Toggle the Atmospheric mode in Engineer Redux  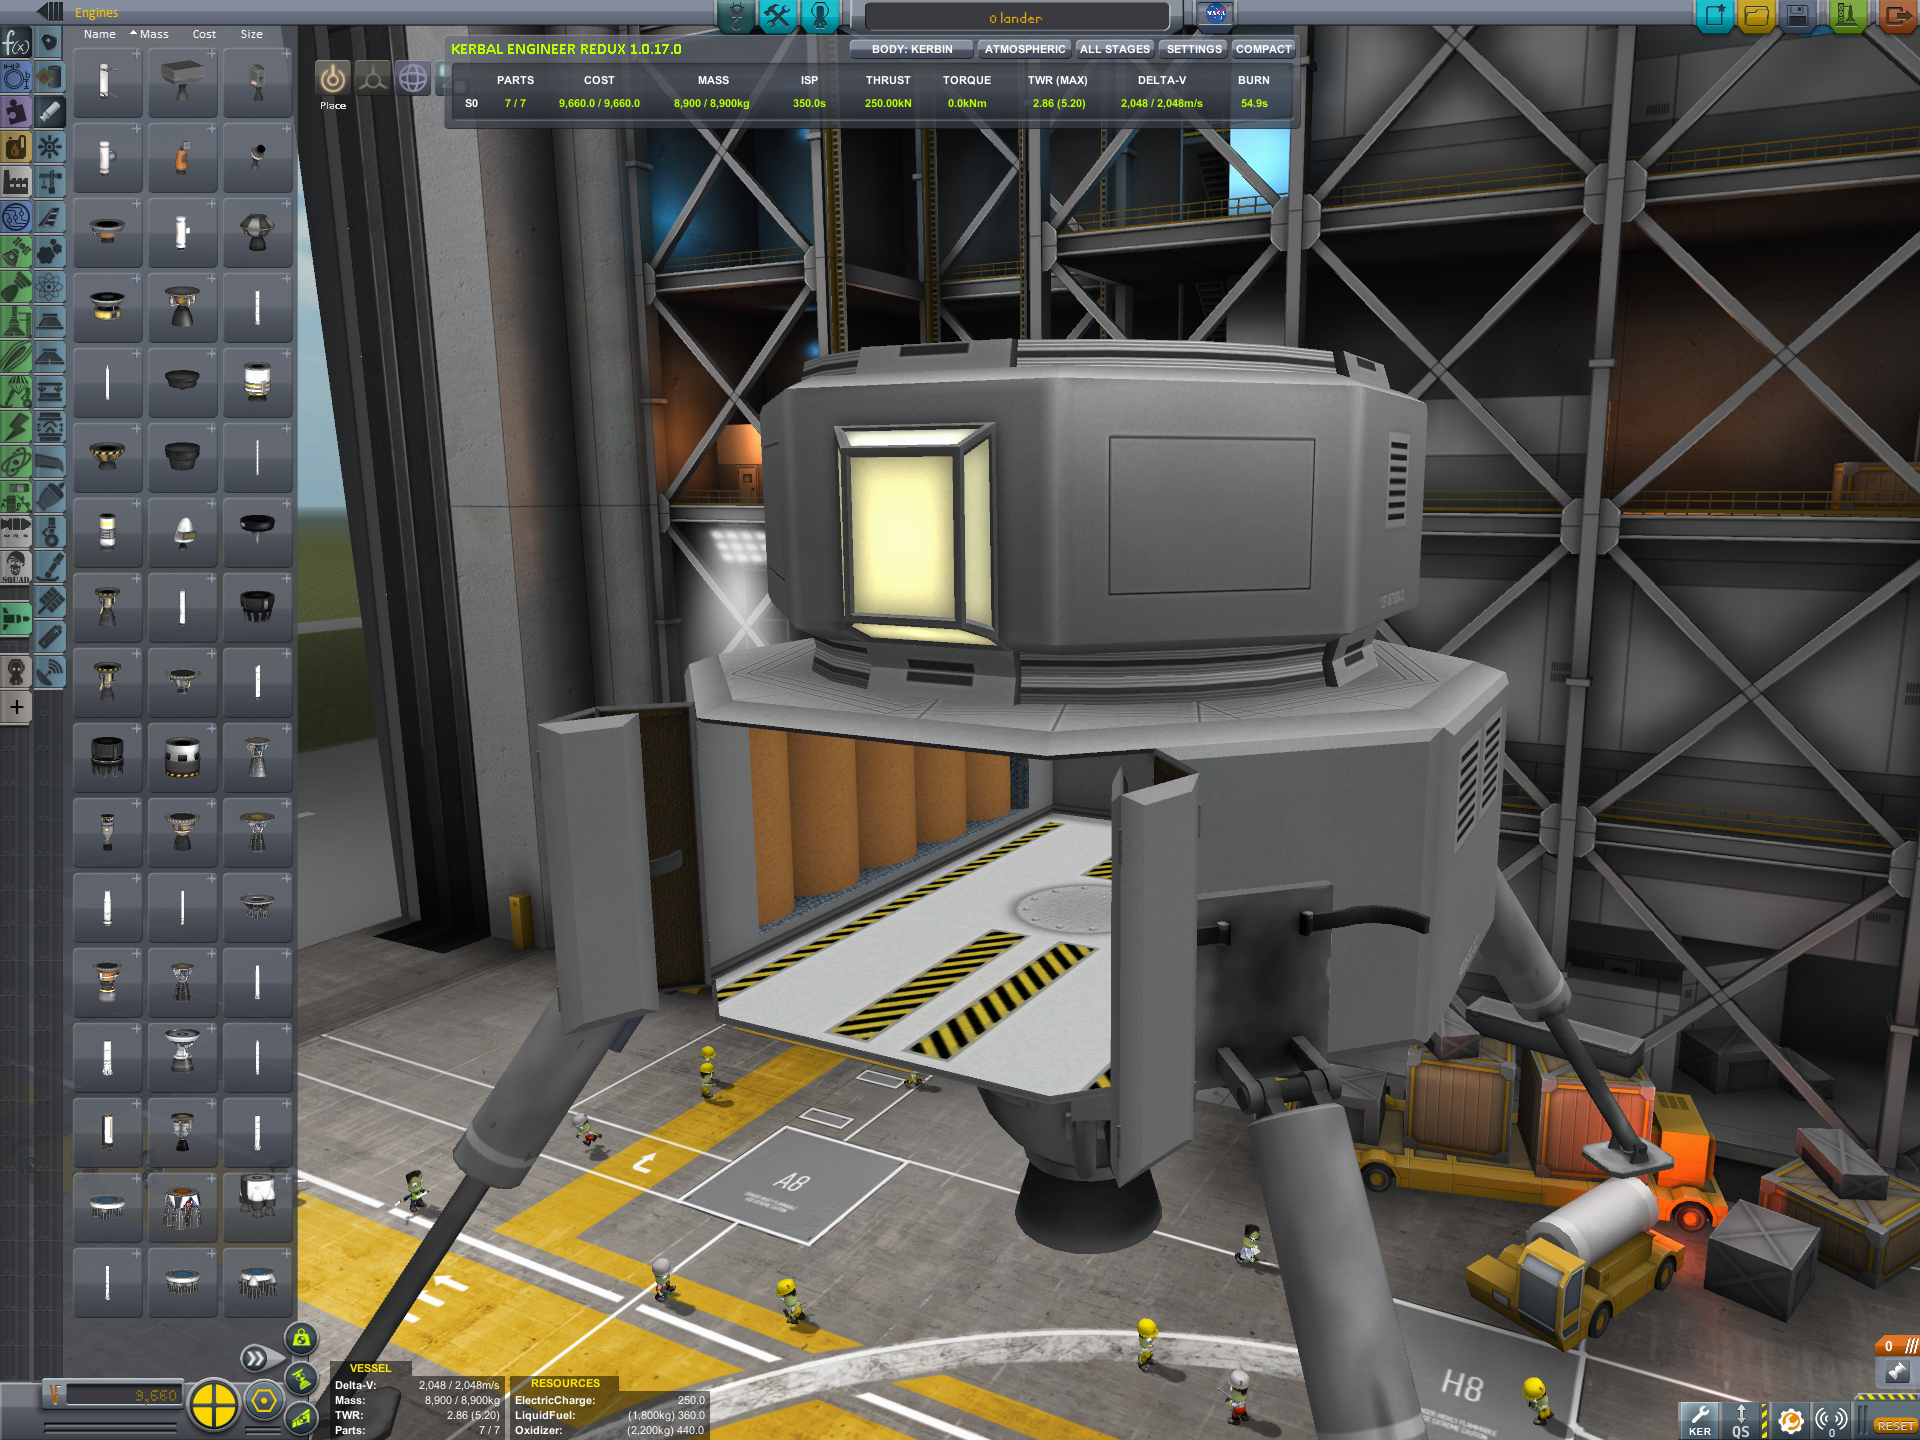coord(1024,49)
